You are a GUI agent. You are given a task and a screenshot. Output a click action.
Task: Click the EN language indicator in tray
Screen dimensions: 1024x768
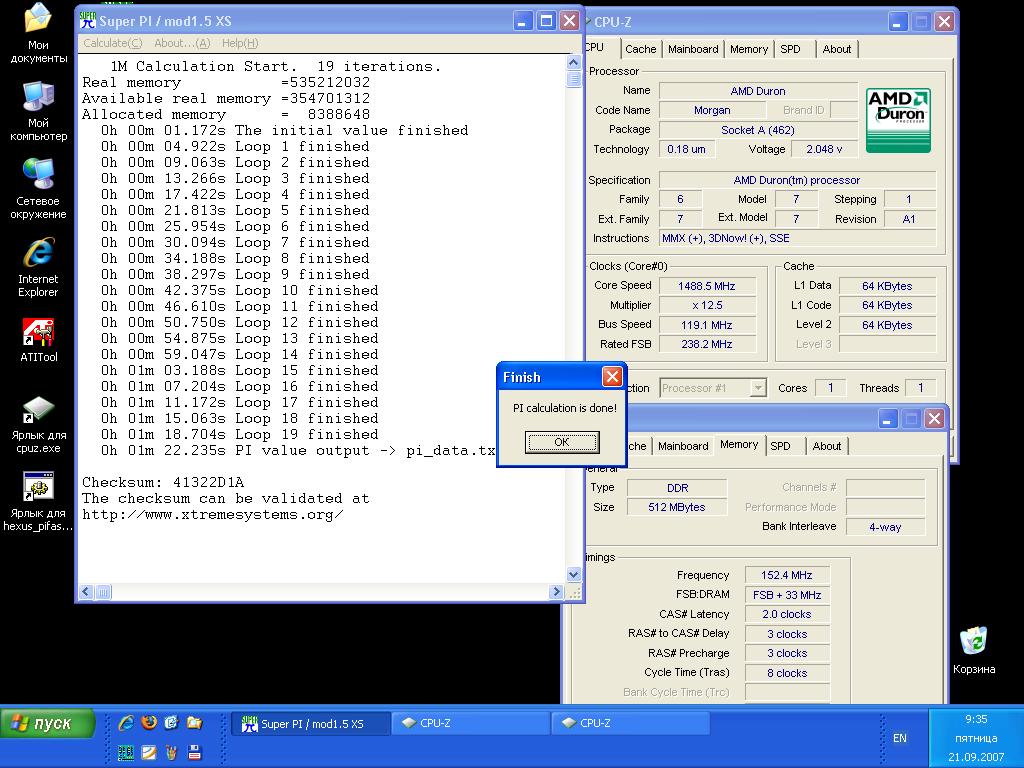click(899, 738)
